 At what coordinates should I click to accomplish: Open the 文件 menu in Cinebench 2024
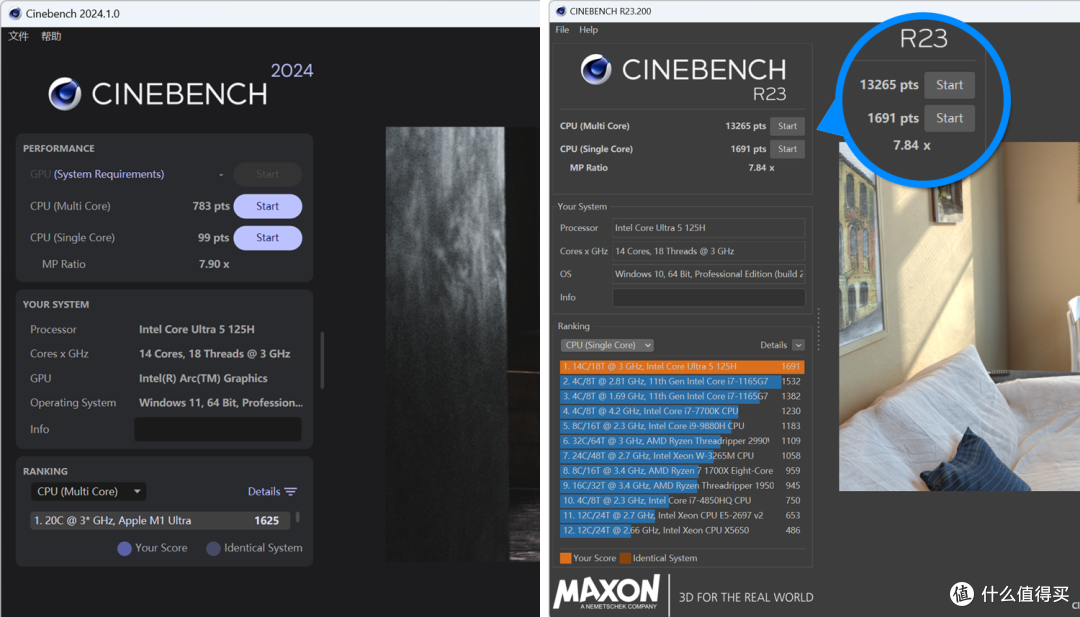click(x=19, y=36)
